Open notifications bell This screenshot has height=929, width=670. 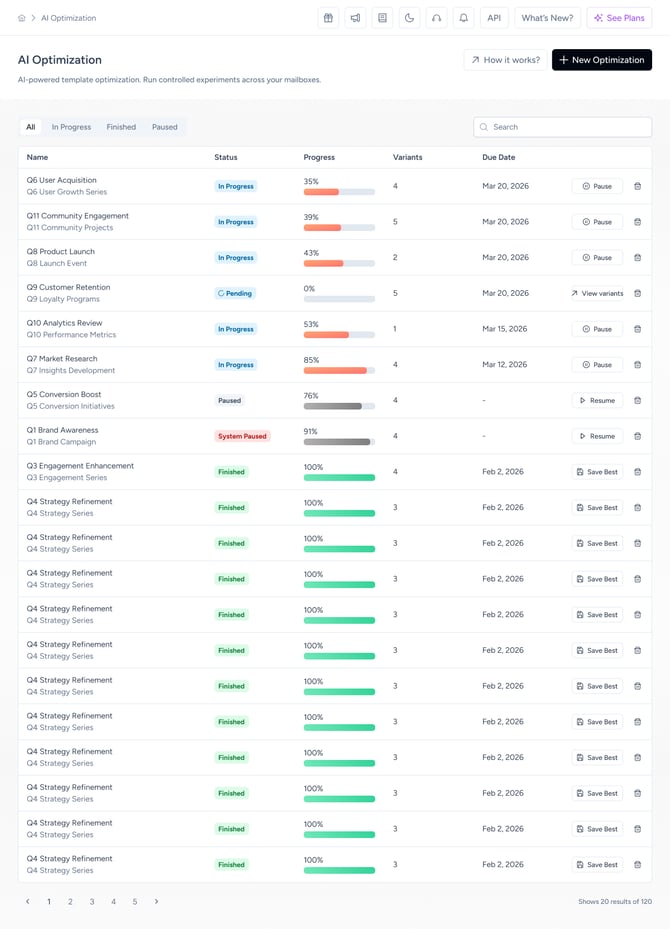pyautogui.click(x=463, y=18)
